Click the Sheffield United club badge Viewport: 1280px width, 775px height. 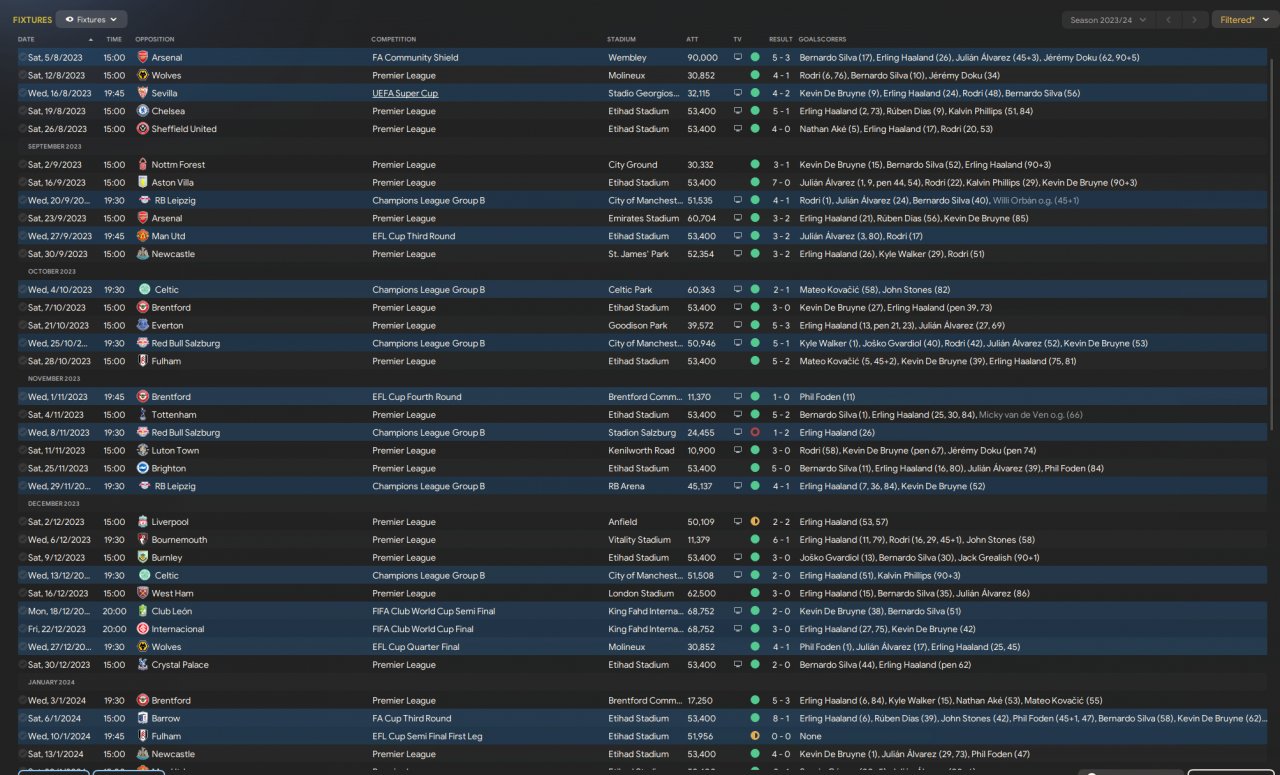[143, 129]
